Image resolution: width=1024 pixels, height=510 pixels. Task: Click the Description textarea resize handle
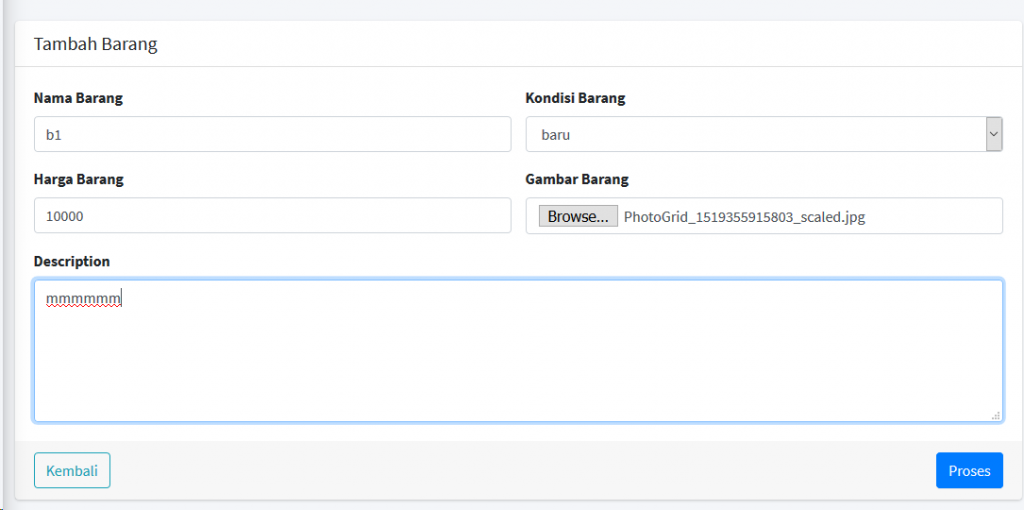[995, 414]
